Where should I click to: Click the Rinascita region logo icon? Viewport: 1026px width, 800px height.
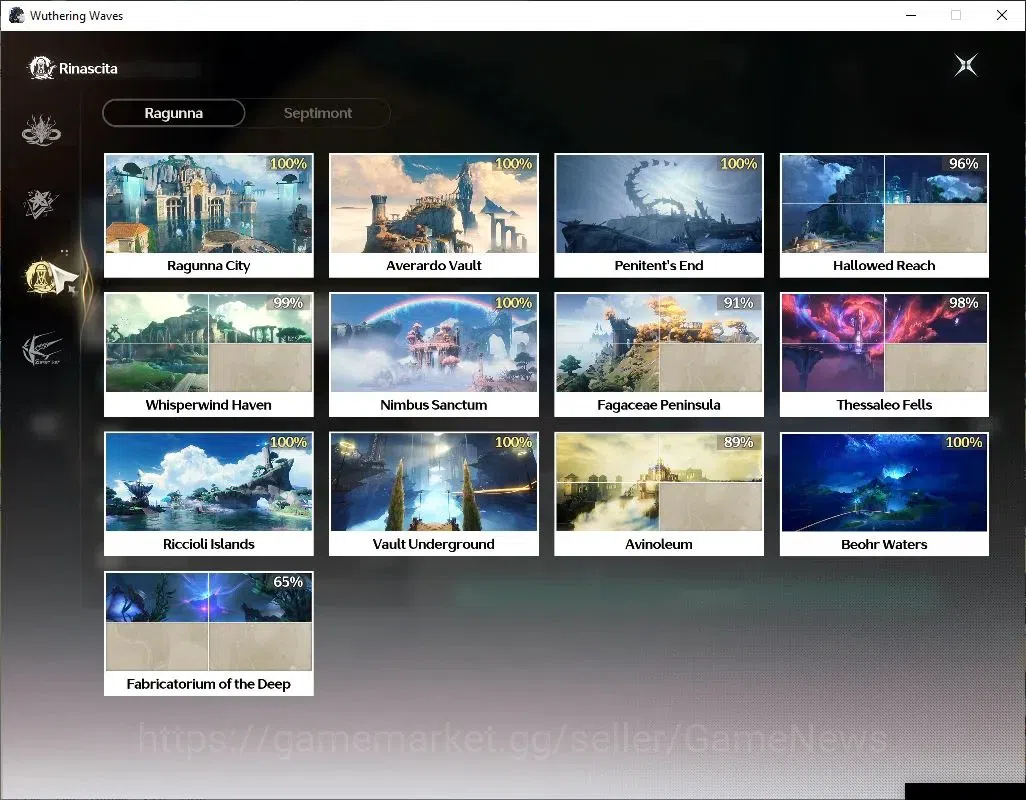(41, 68)
